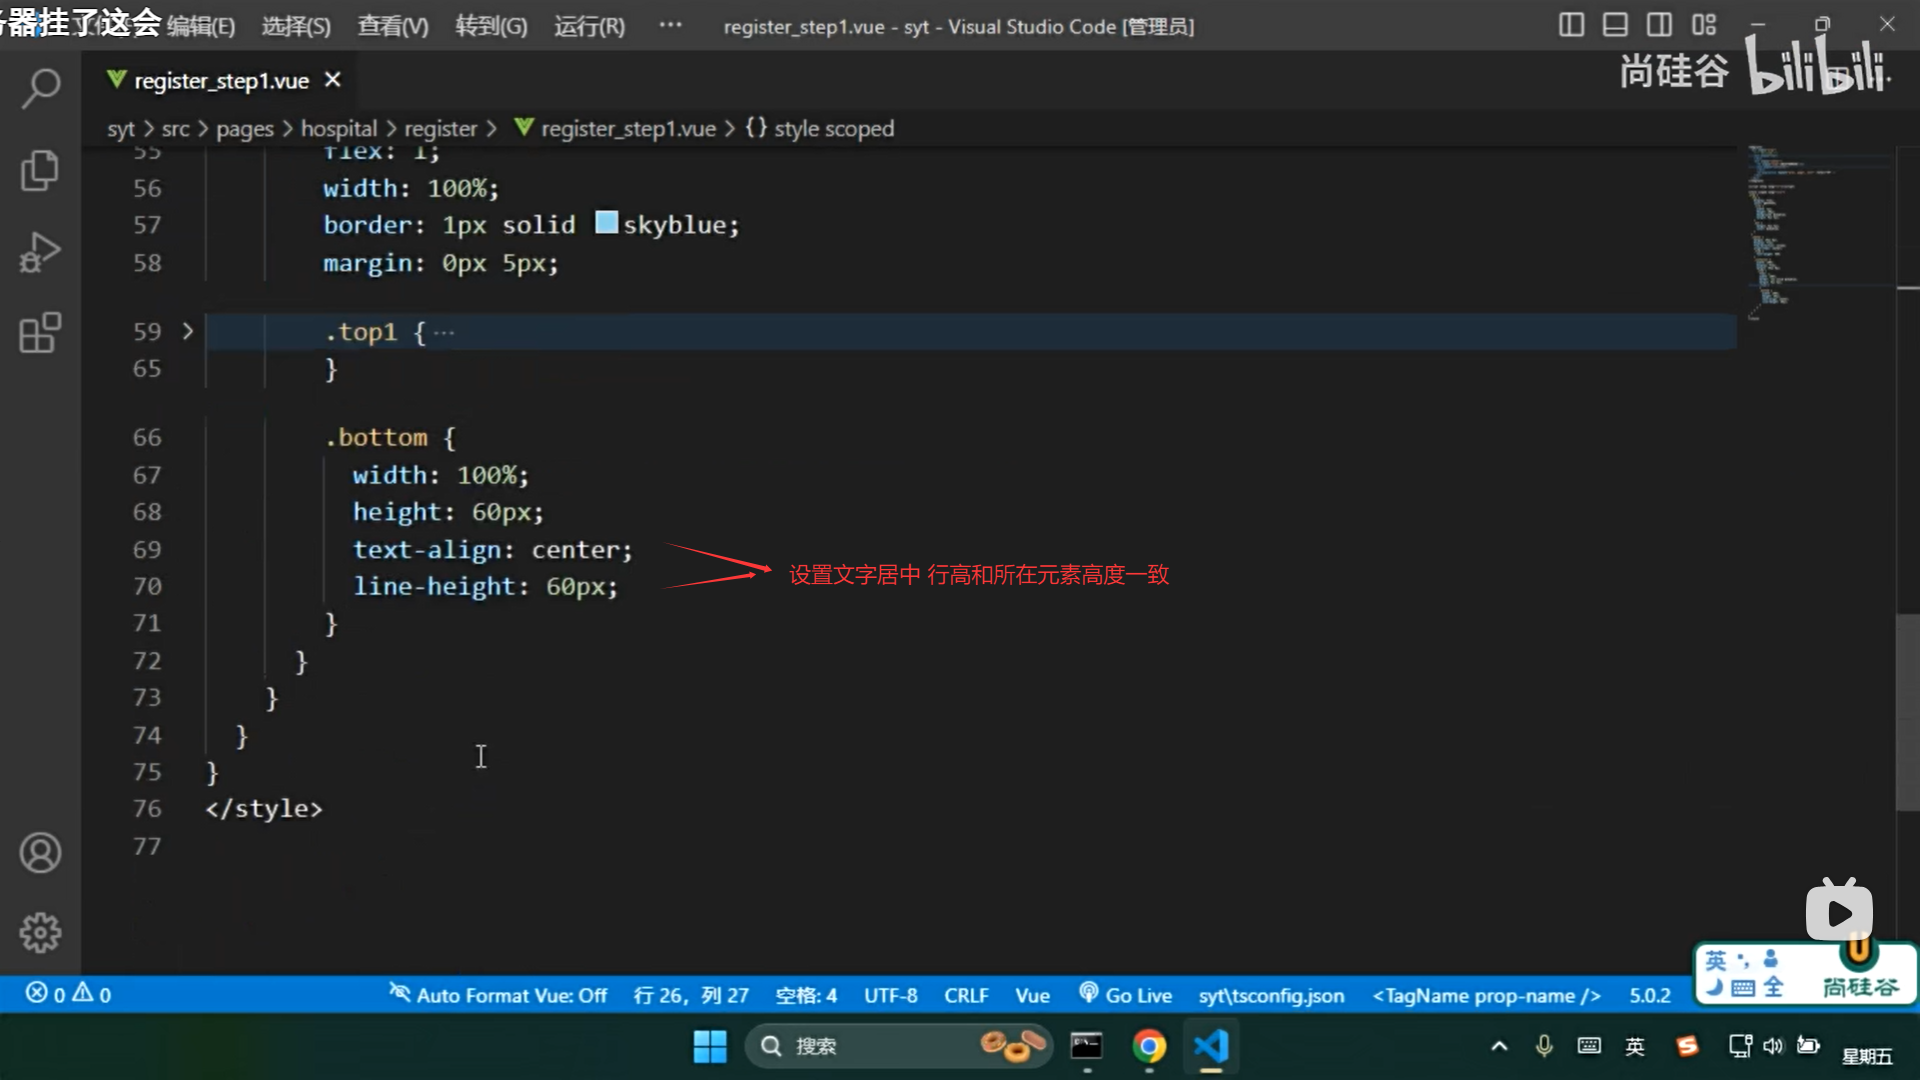This screenshot has height=1080, width=1920.
Task: Open the Vue language mode selector
Action: 1032,995
